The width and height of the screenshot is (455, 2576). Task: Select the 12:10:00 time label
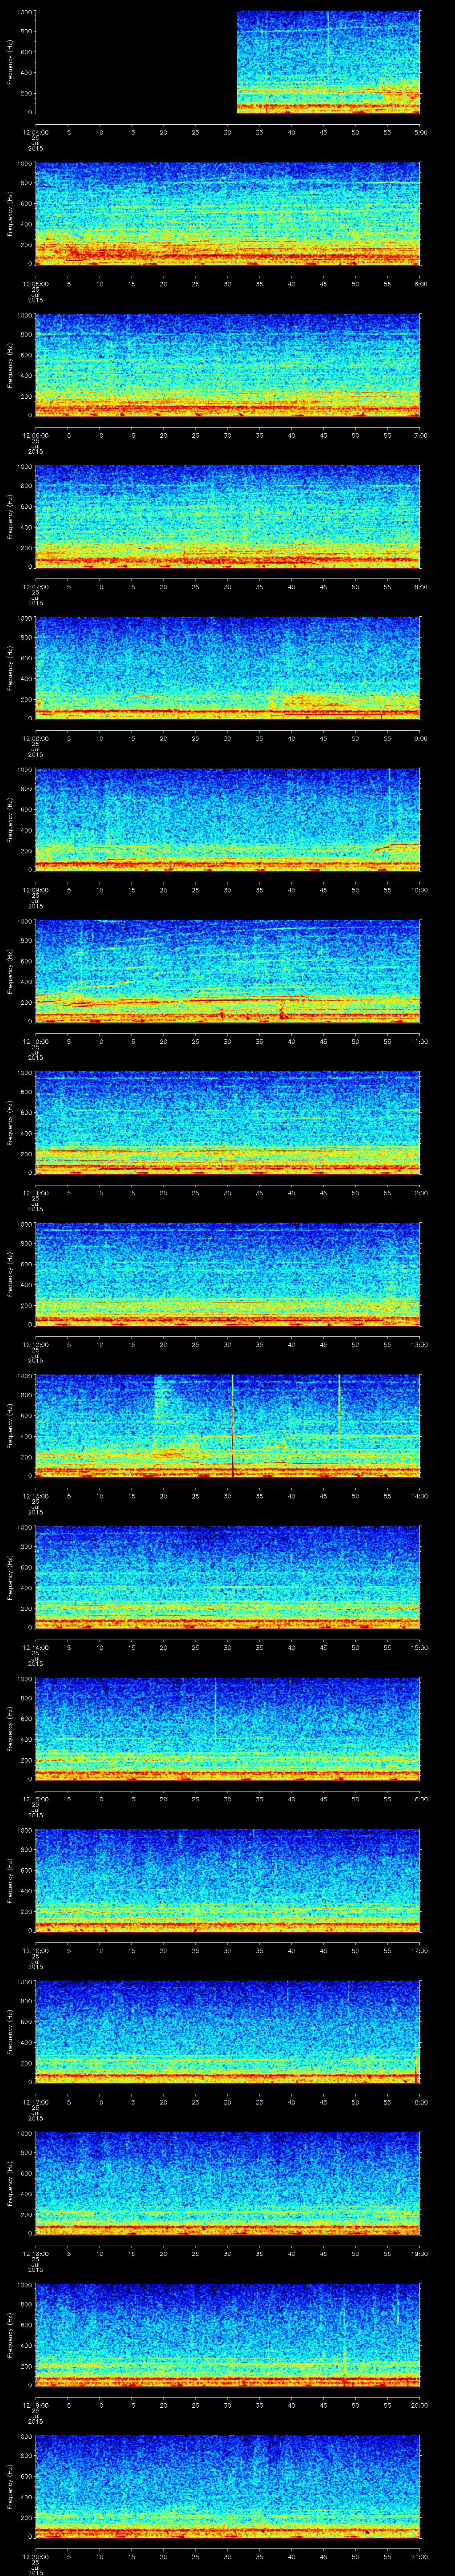(x=35, y=1041)
